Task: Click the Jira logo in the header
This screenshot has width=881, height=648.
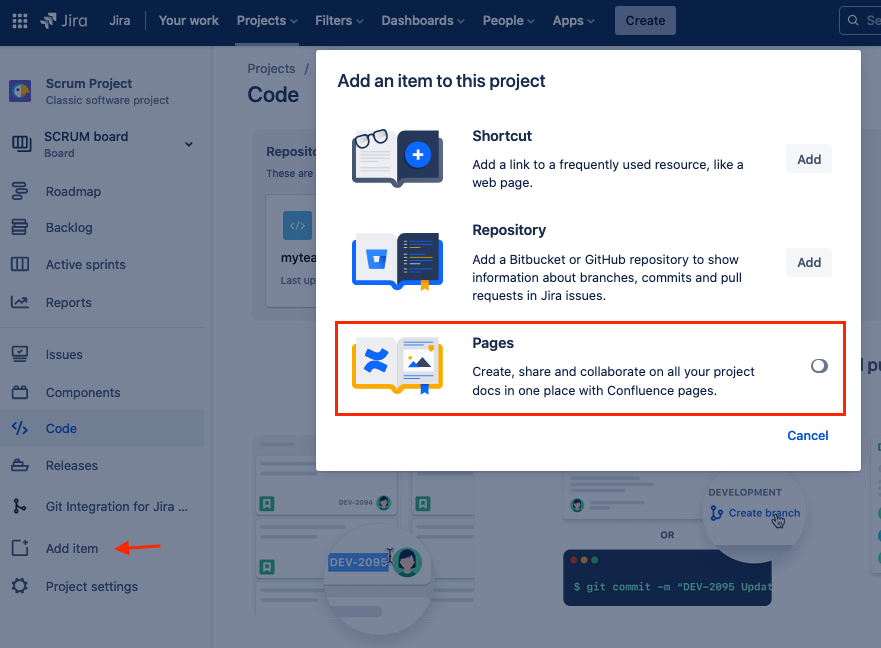Action: pos(63,21)
